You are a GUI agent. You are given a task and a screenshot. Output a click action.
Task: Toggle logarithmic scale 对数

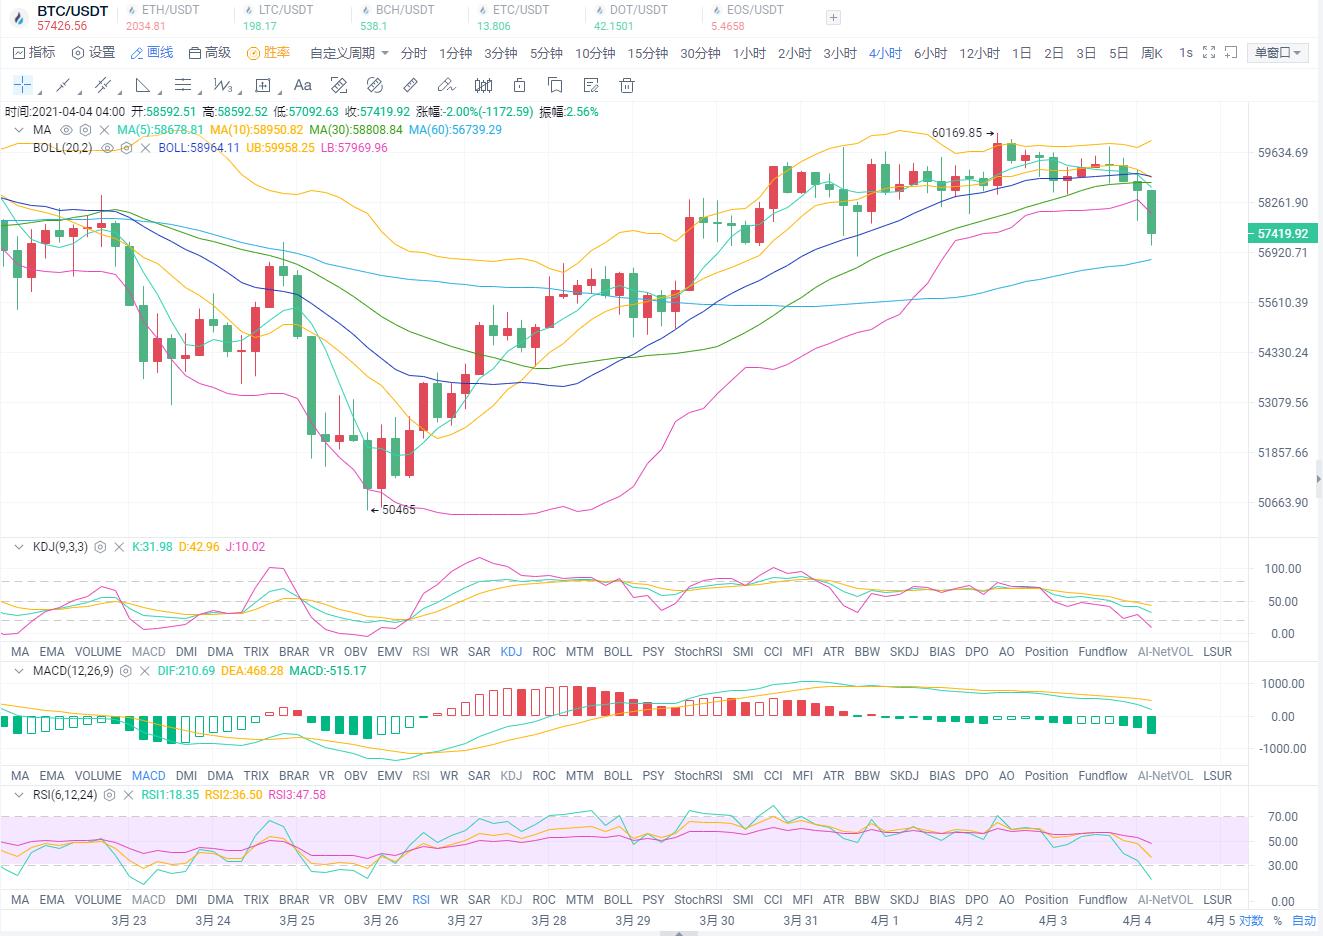pos(1251,921)
